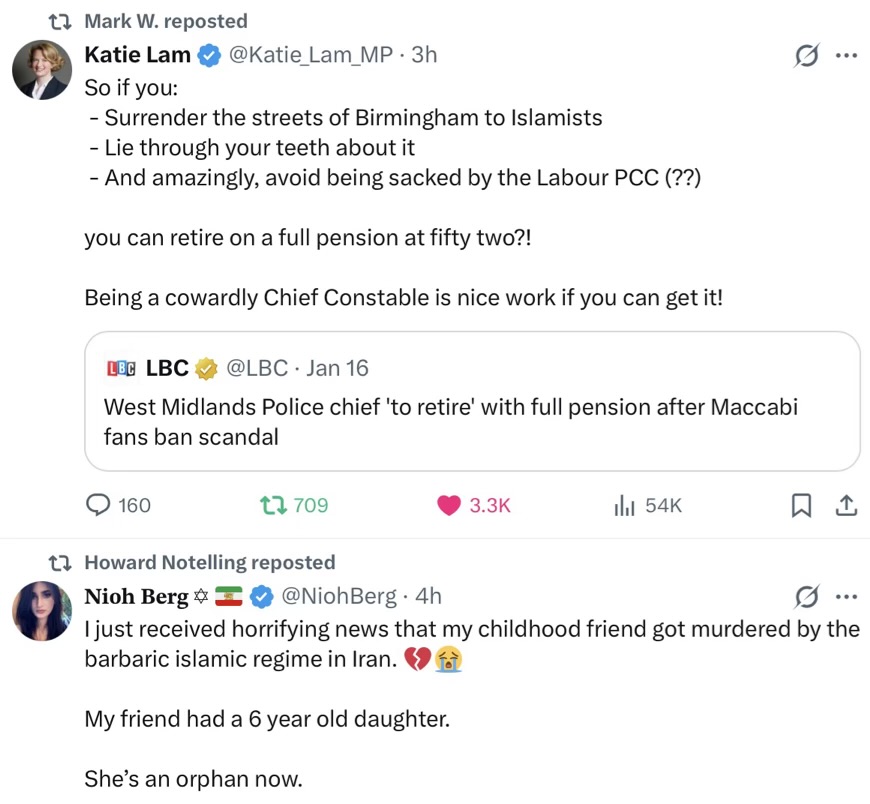
Task: Click Katie Lam's blue verified badge
Action: [x=210, y=56]
